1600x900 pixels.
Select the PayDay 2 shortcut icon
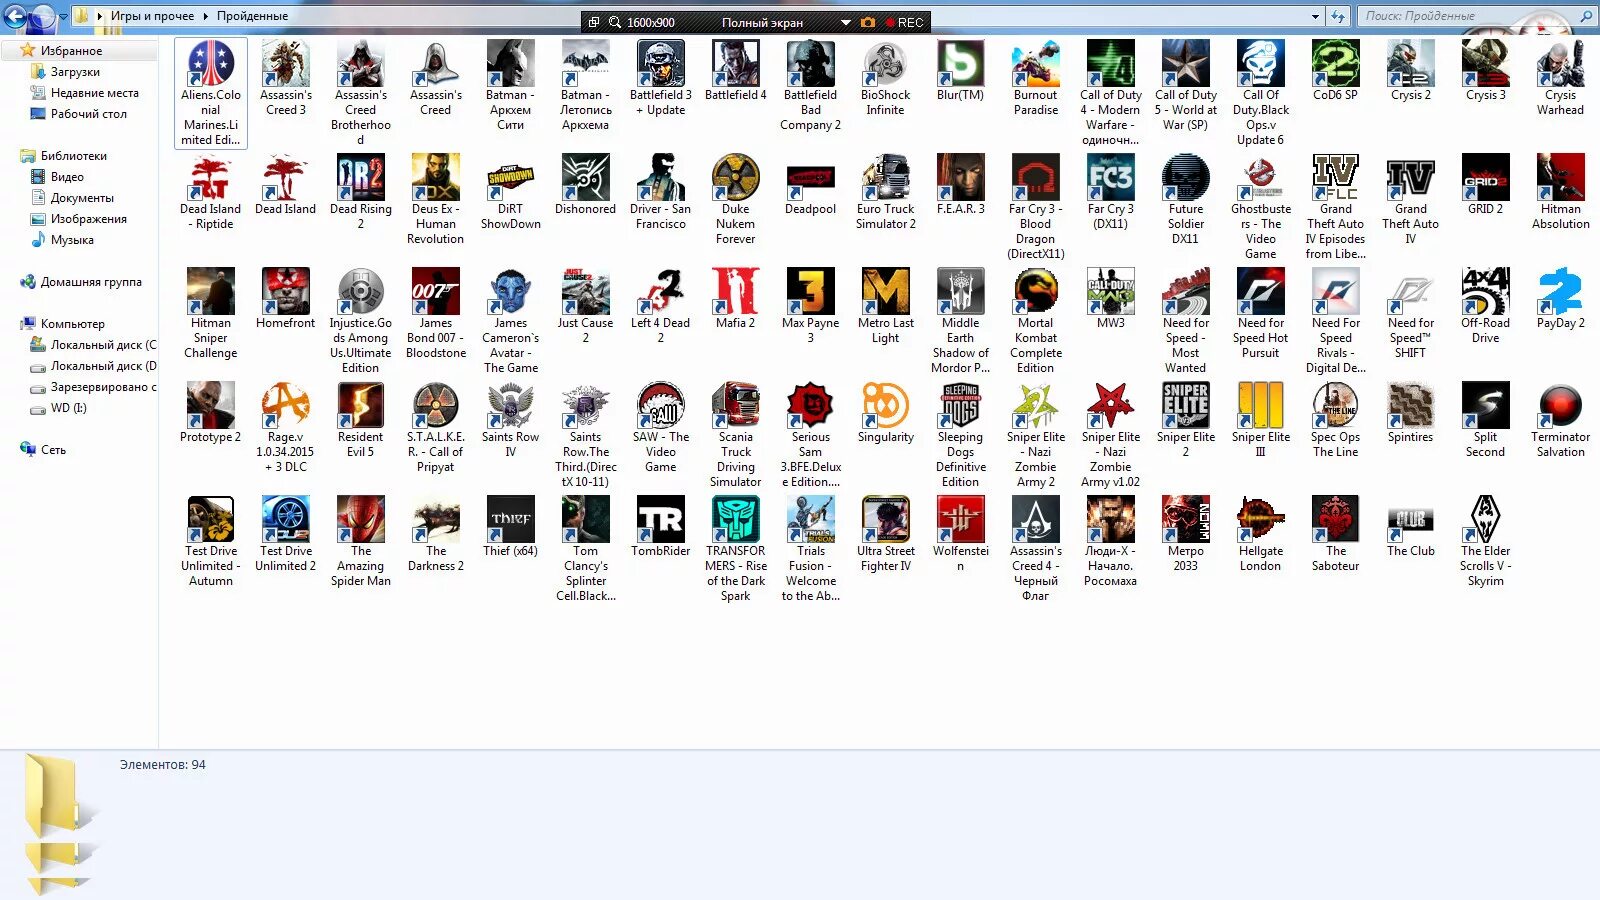click(x=1560, y=292)
